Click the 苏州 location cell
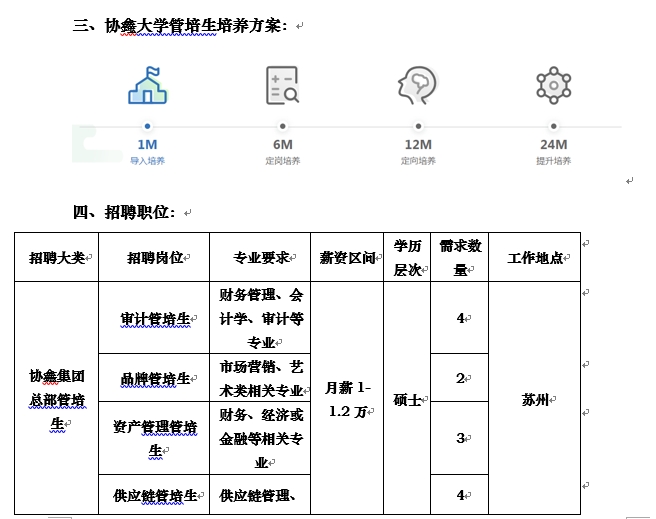This screenshot has width=656, height=519. (534, 398)
